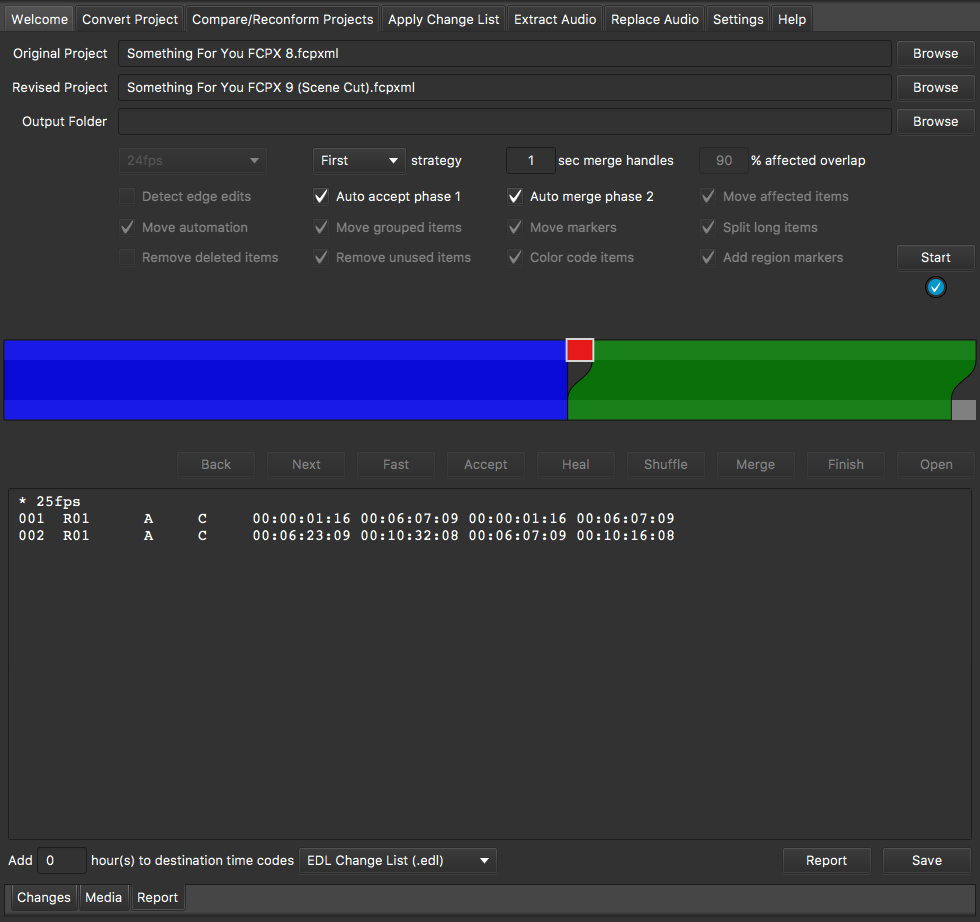The height and width of the screenshot is (922, 980).
Task: Toggle Color code items checkbox
Action: 514,258
